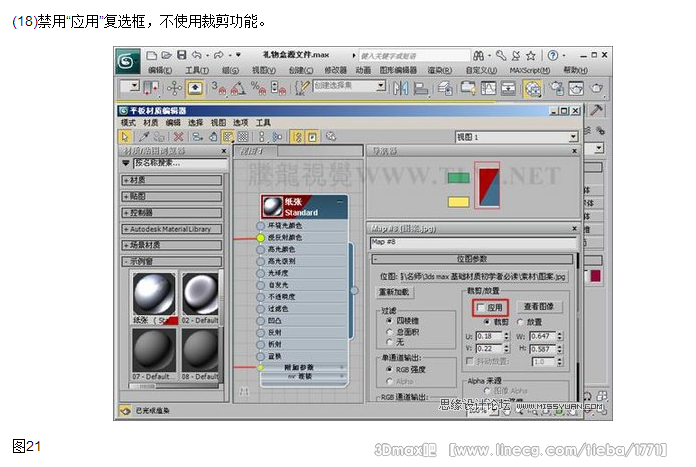The image size is (696, 467).
Task: Select the 裁剪 (Crop) radio button
Action: tap(488, 322)
